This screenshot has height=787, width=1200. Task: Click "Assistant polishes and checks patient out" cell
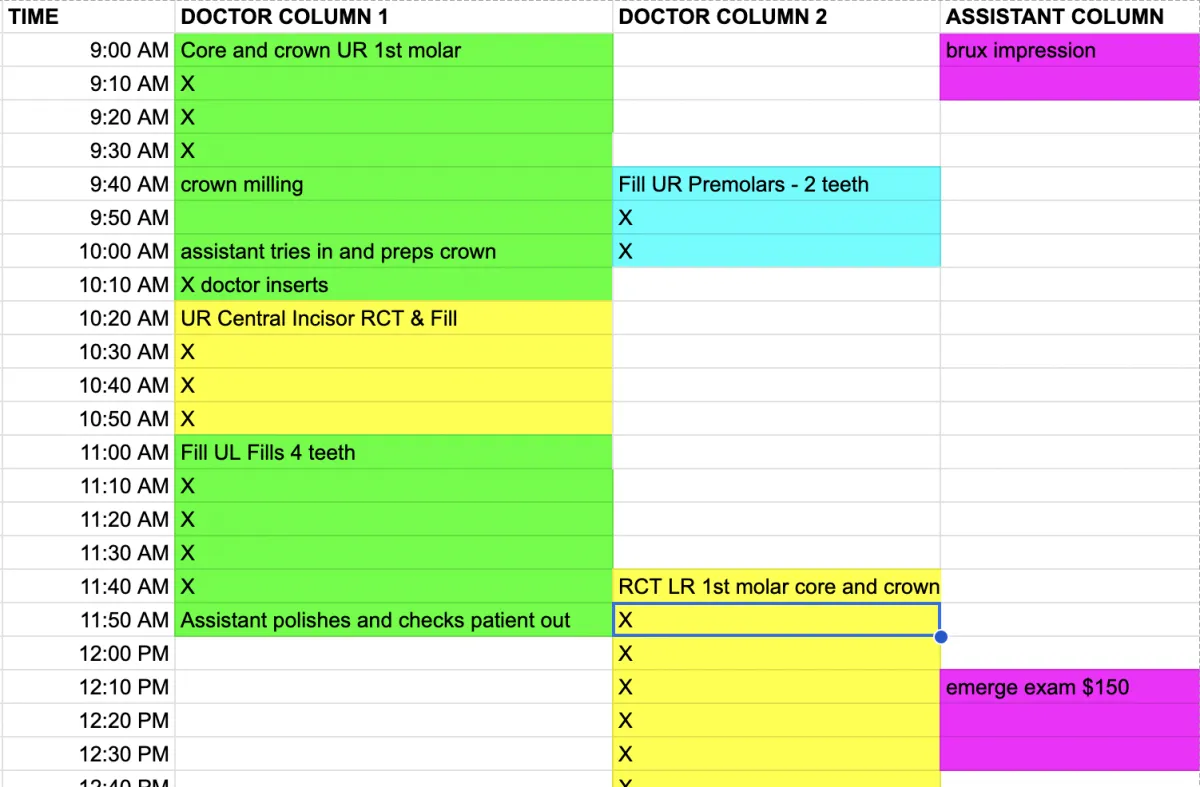click(393, 620)
